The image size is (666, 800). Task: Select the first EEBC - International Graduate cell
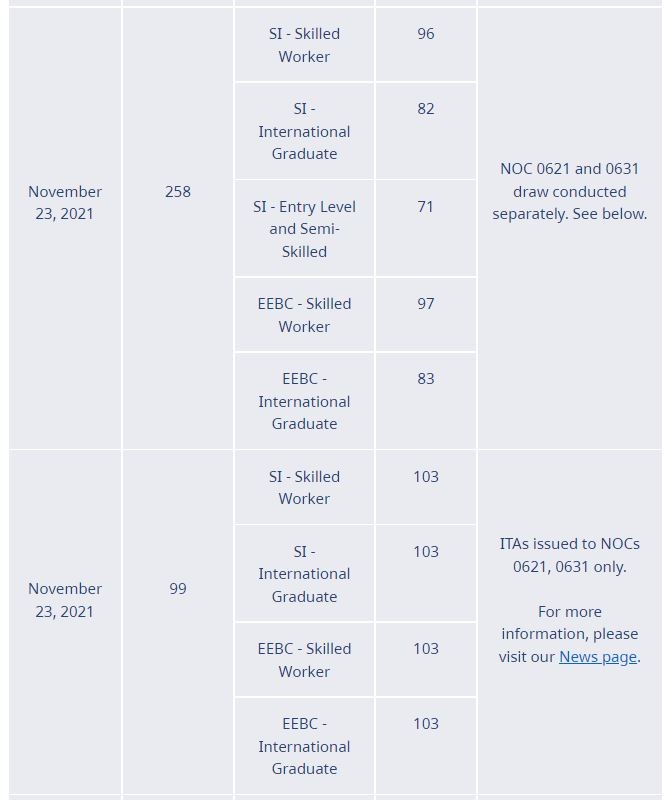pos(304,401)
